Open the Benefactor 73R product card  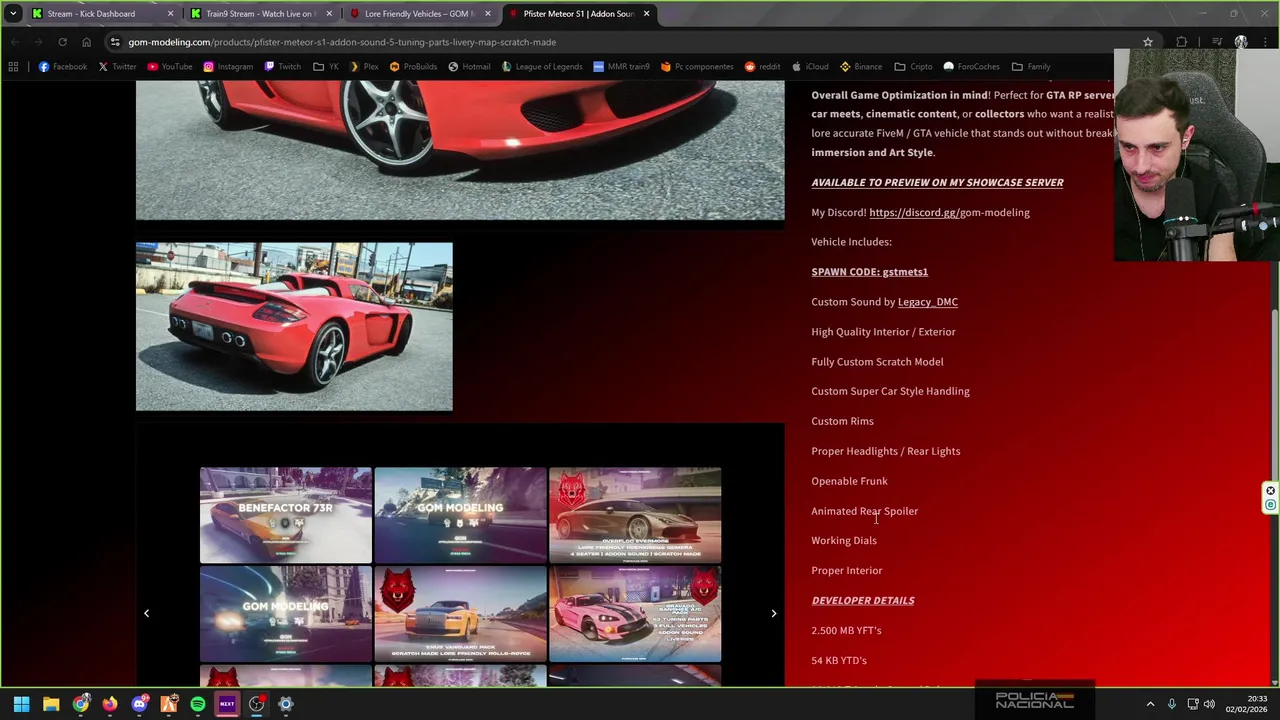(285, 515)
